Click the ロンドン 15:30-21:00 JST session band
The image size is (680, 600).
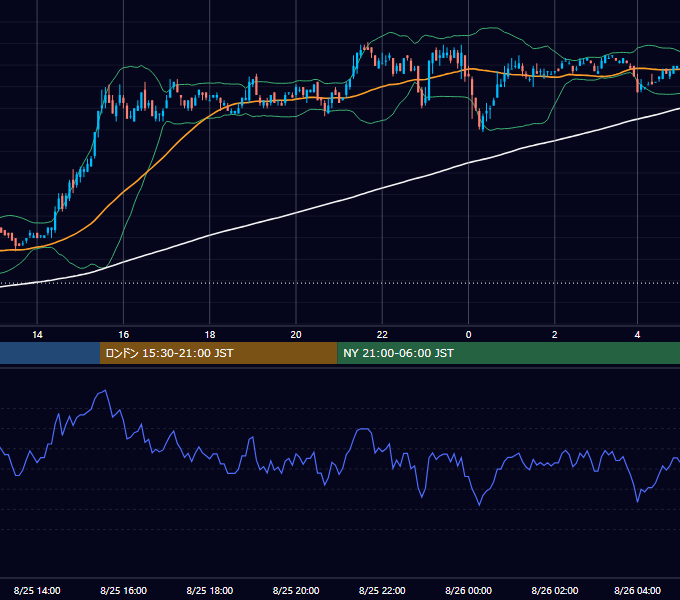pos(219,353)
